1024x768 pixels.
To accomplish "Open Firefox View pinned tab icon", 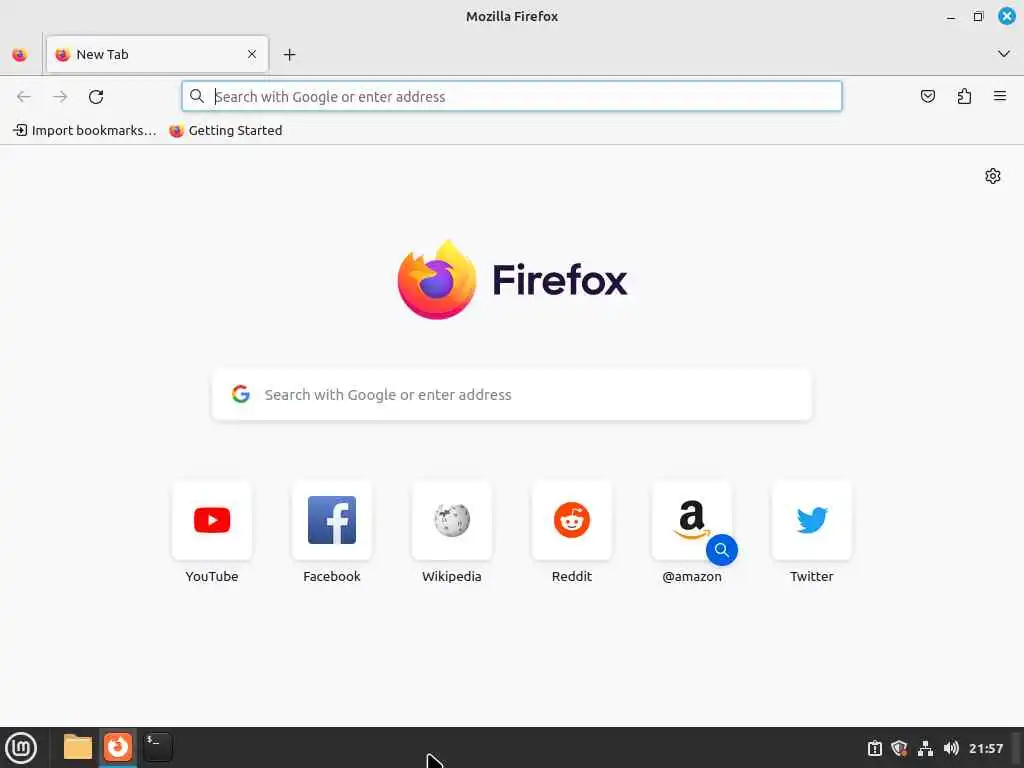I will [20, 55].
